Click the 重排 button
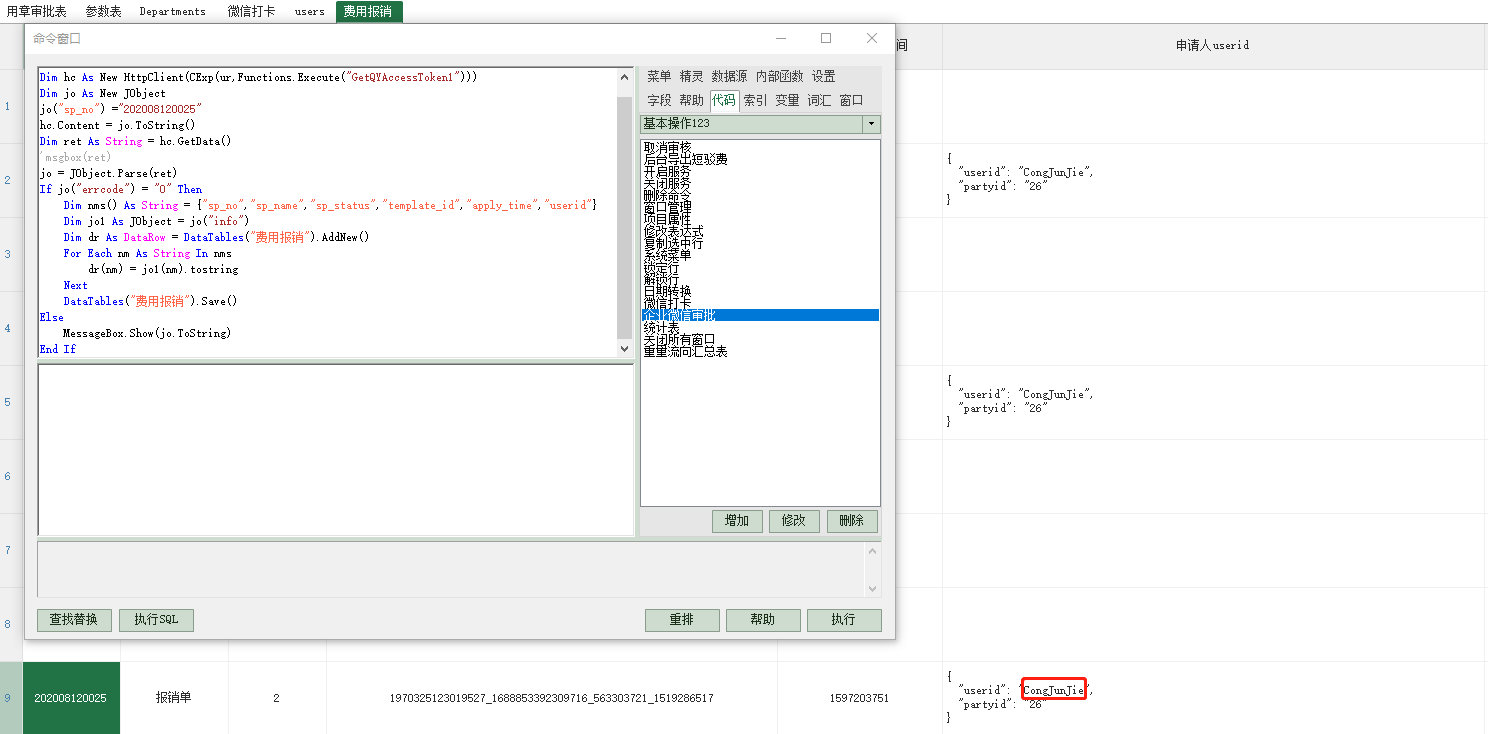The width and height of the screenshot is (1488, 734). (x=681, y=620)
